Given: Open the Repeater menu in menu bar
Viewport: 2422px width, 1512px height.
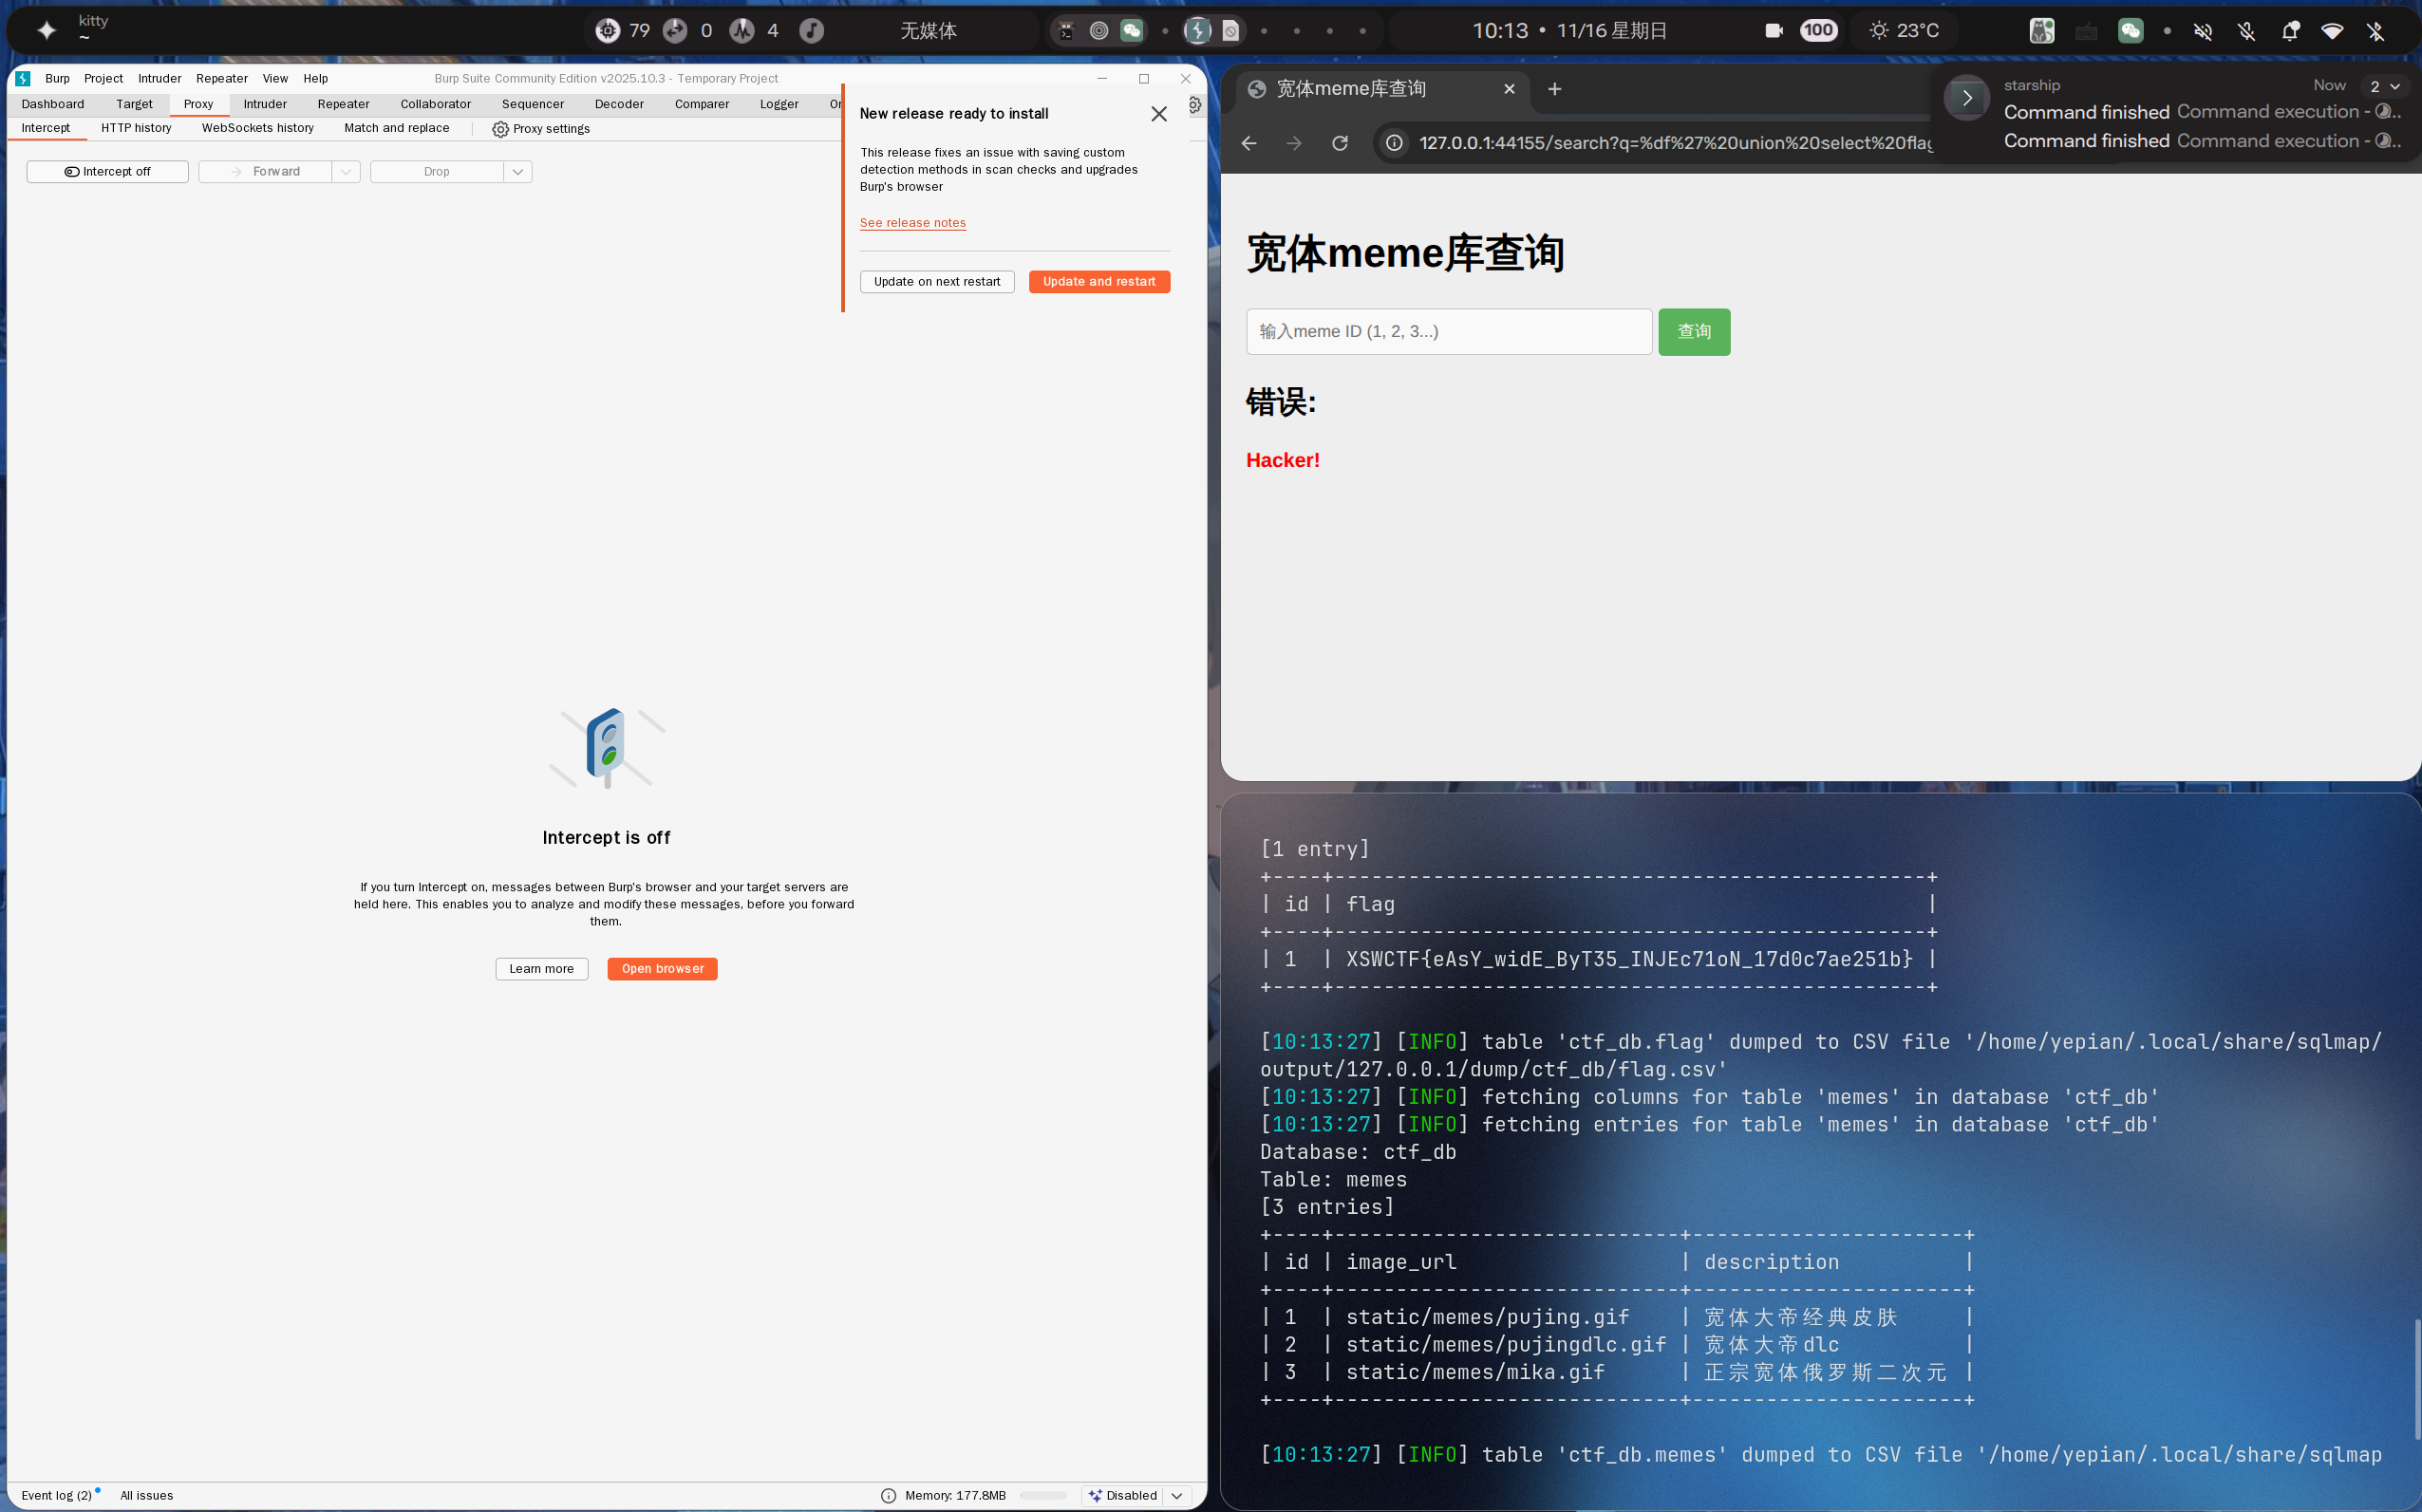Looking at the screenshot, I should [221, 78].
